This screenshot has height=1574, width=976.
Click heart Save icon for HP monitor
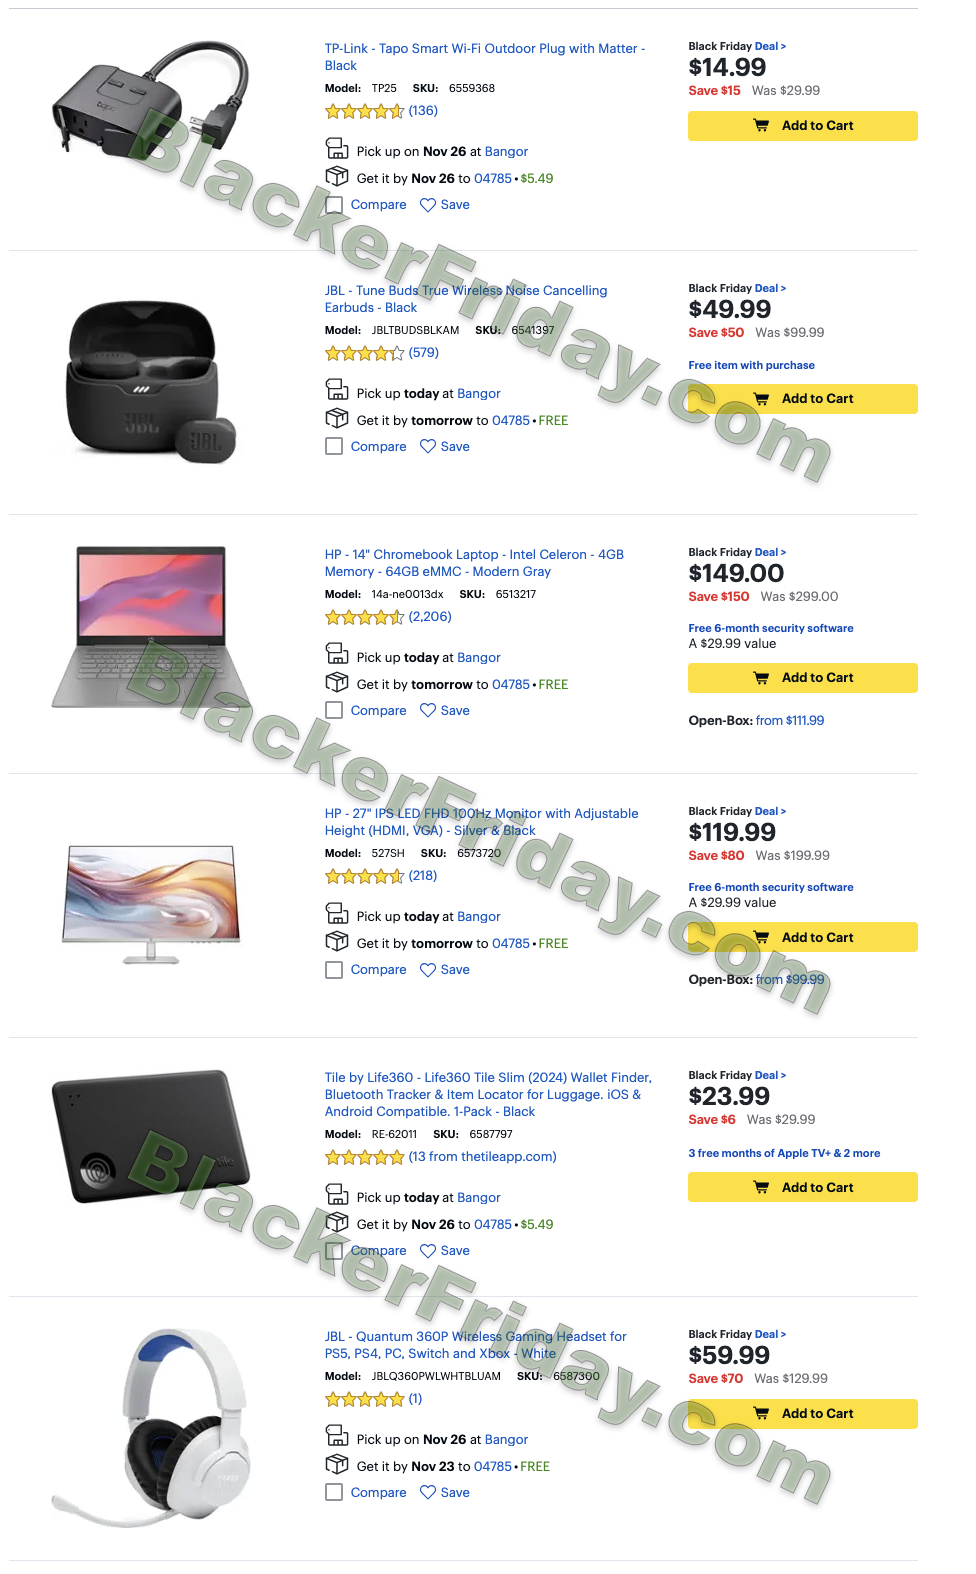pos(428,970)
